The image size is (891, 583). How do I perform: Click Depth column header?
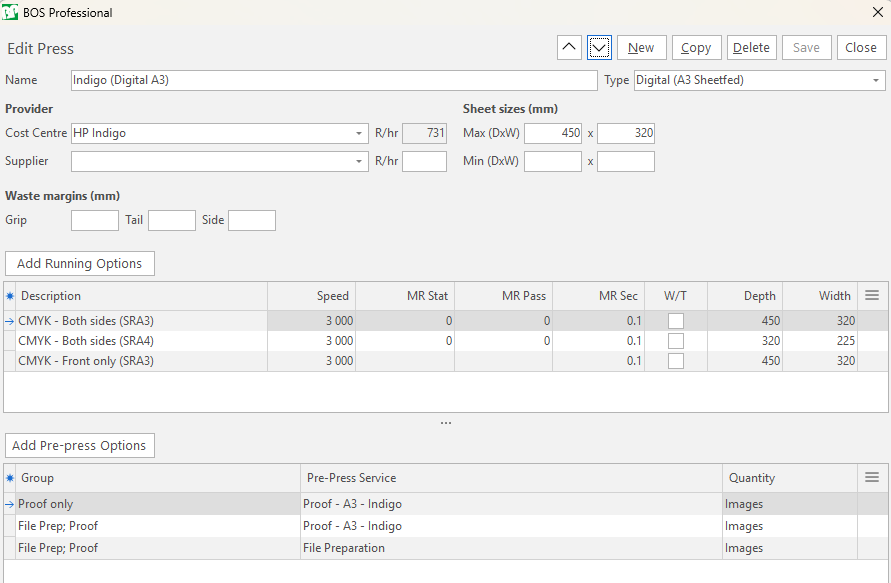click(745, 296)
